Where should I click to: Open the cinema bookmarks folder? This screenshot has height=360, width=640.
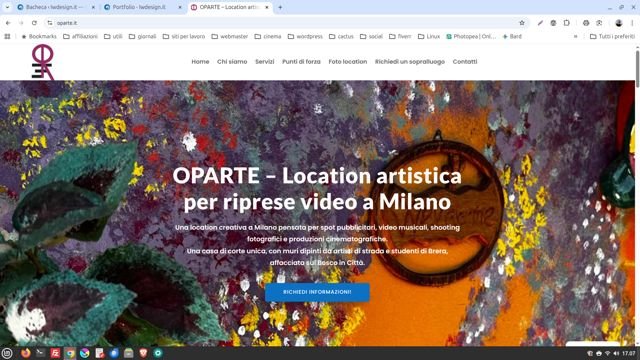(268, 36)
